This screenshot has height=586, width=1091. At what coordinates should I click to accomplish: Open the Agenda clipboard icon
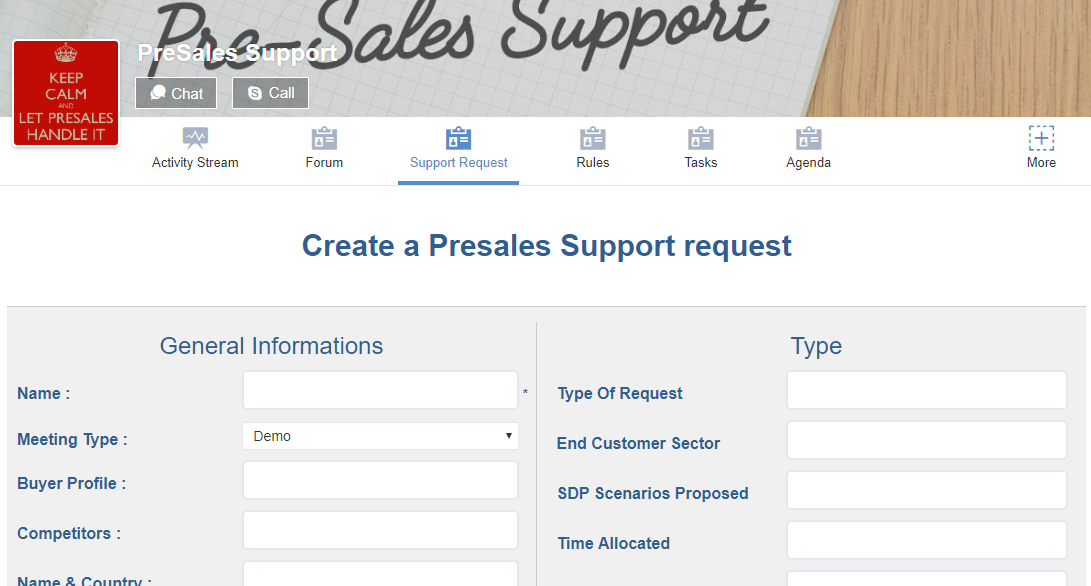point(809,138)
